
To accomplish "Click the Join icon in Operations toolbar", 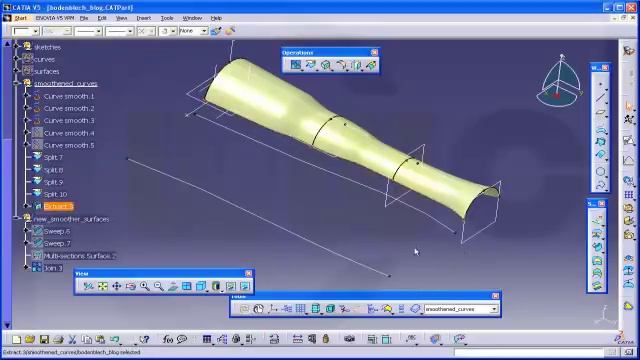I will tap(296, 64).
